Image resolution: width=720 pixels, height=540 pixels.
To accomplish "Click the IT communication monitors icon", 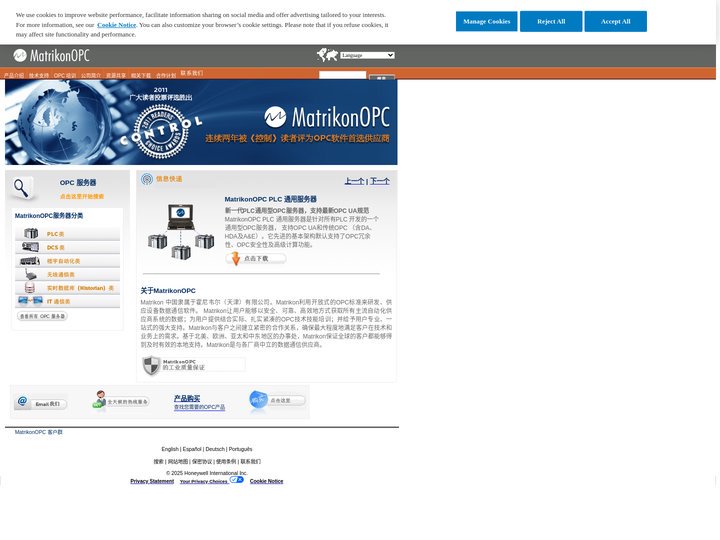I will click(x=30, y=301).
